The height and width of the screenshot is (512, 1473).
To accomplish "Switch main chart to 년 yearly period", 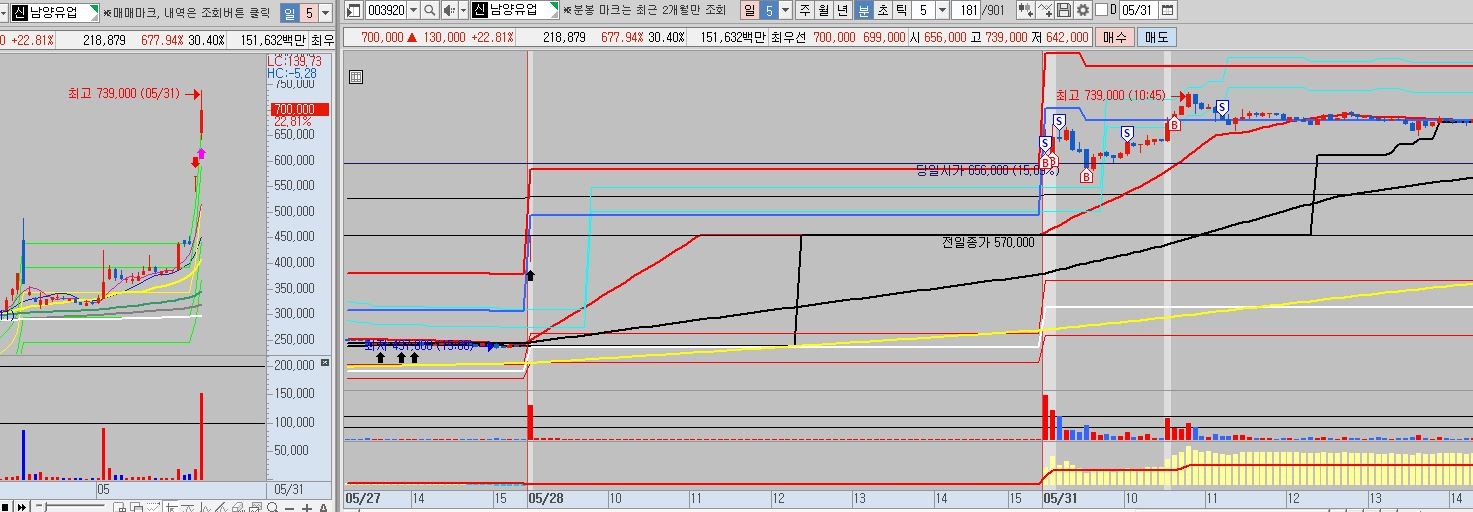I will pyautogui.click(x=844, y=10).
